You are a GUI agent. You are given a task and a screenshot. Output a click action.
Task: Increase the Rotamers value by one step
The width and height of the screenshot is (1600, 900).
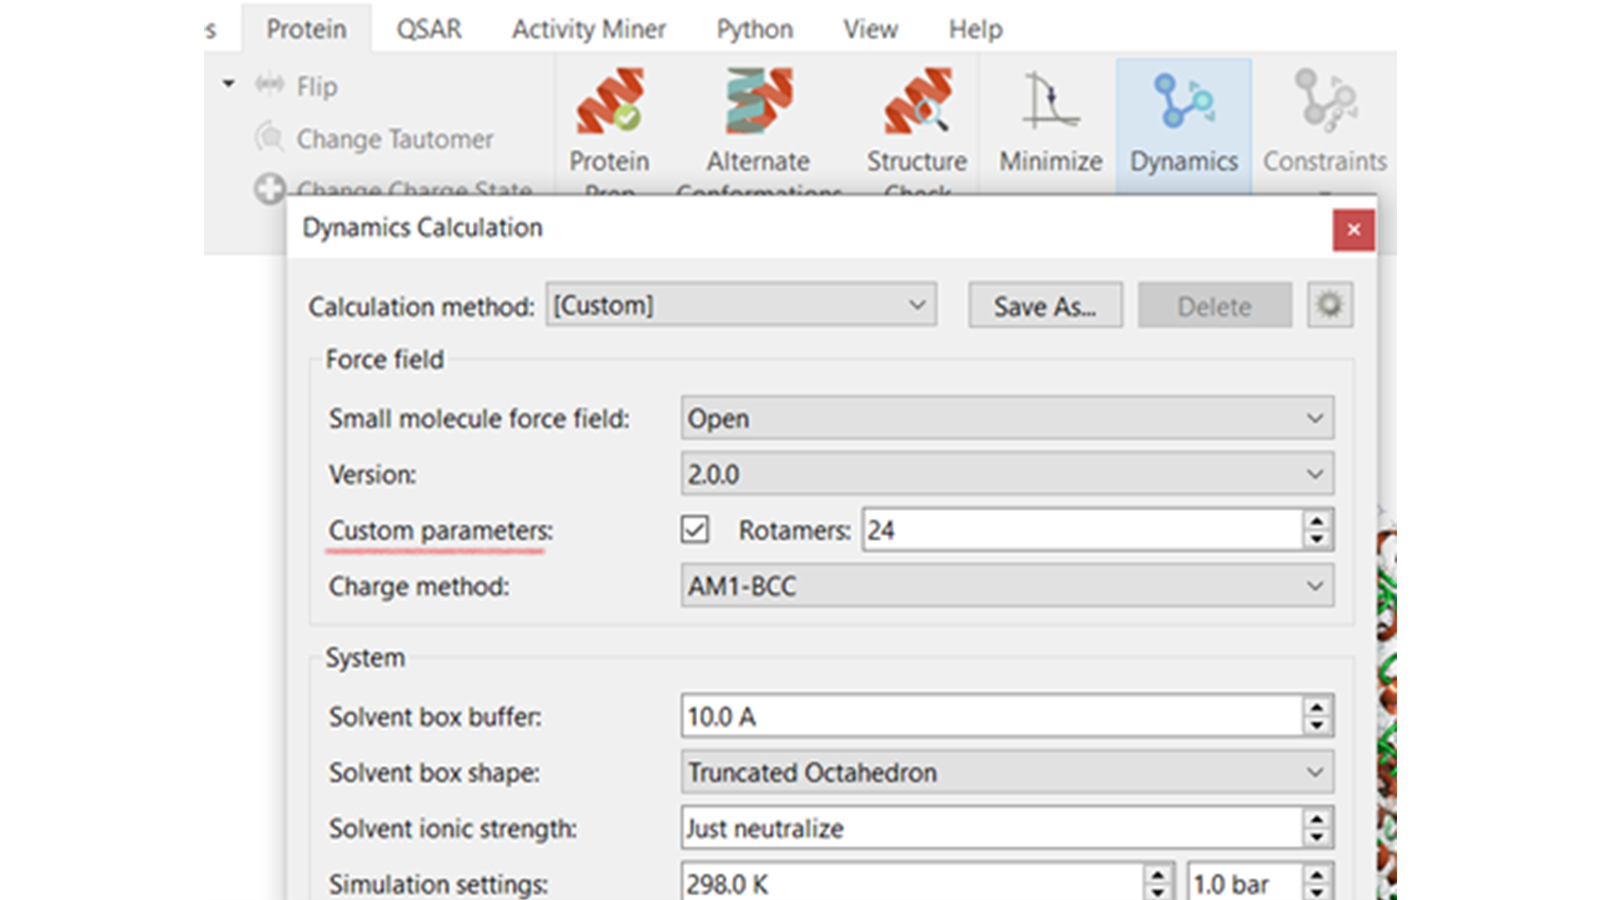point(1317,521)
